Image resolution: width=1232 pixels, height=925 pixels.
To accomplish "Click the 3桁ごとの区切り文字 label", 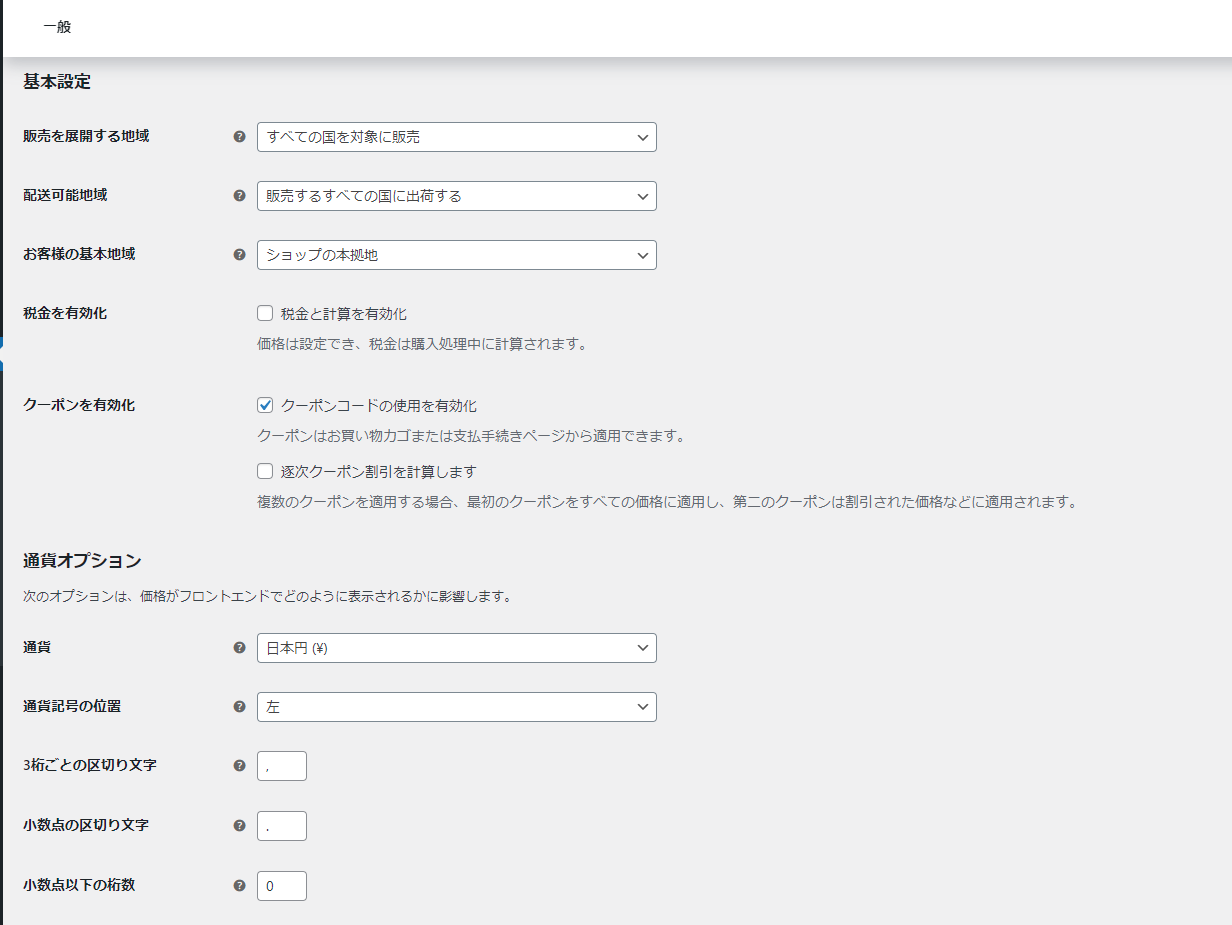I will coord(90,765).
